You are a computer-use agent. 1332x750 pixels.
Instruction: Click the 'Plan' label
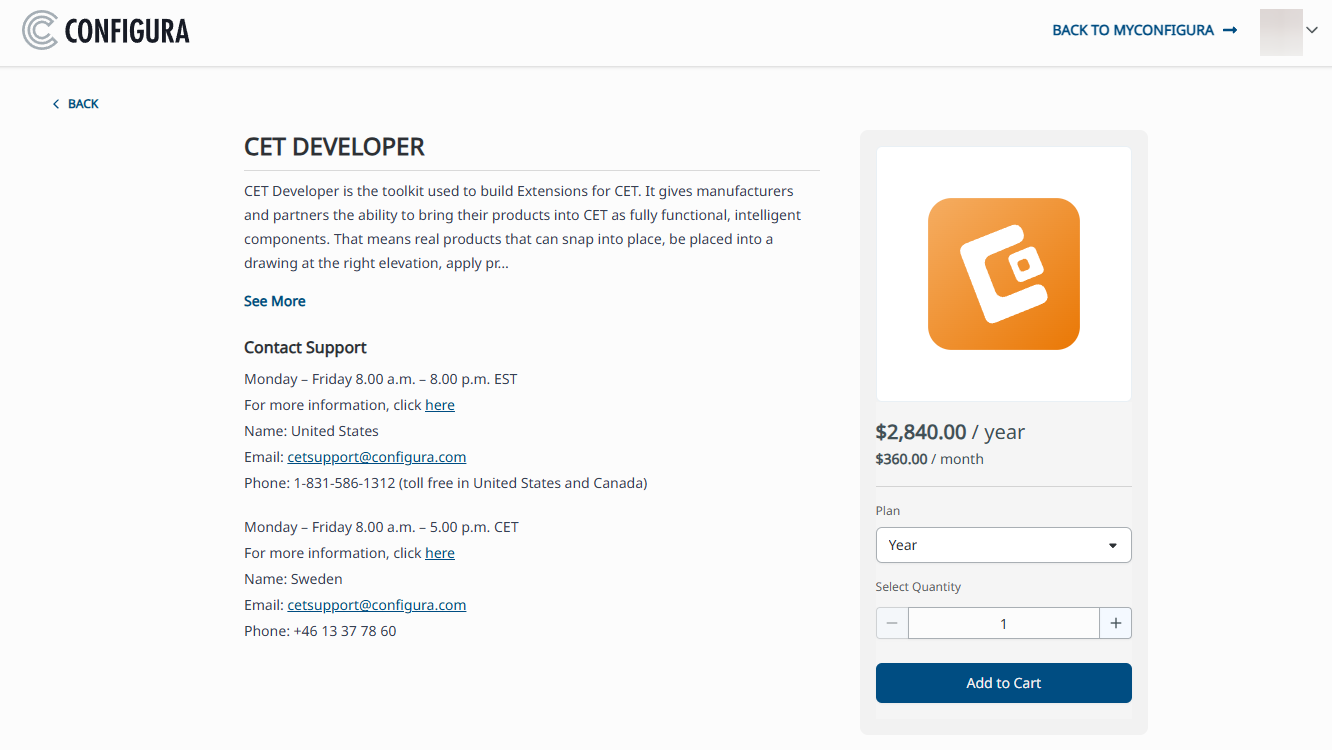[x=888, y=511]
